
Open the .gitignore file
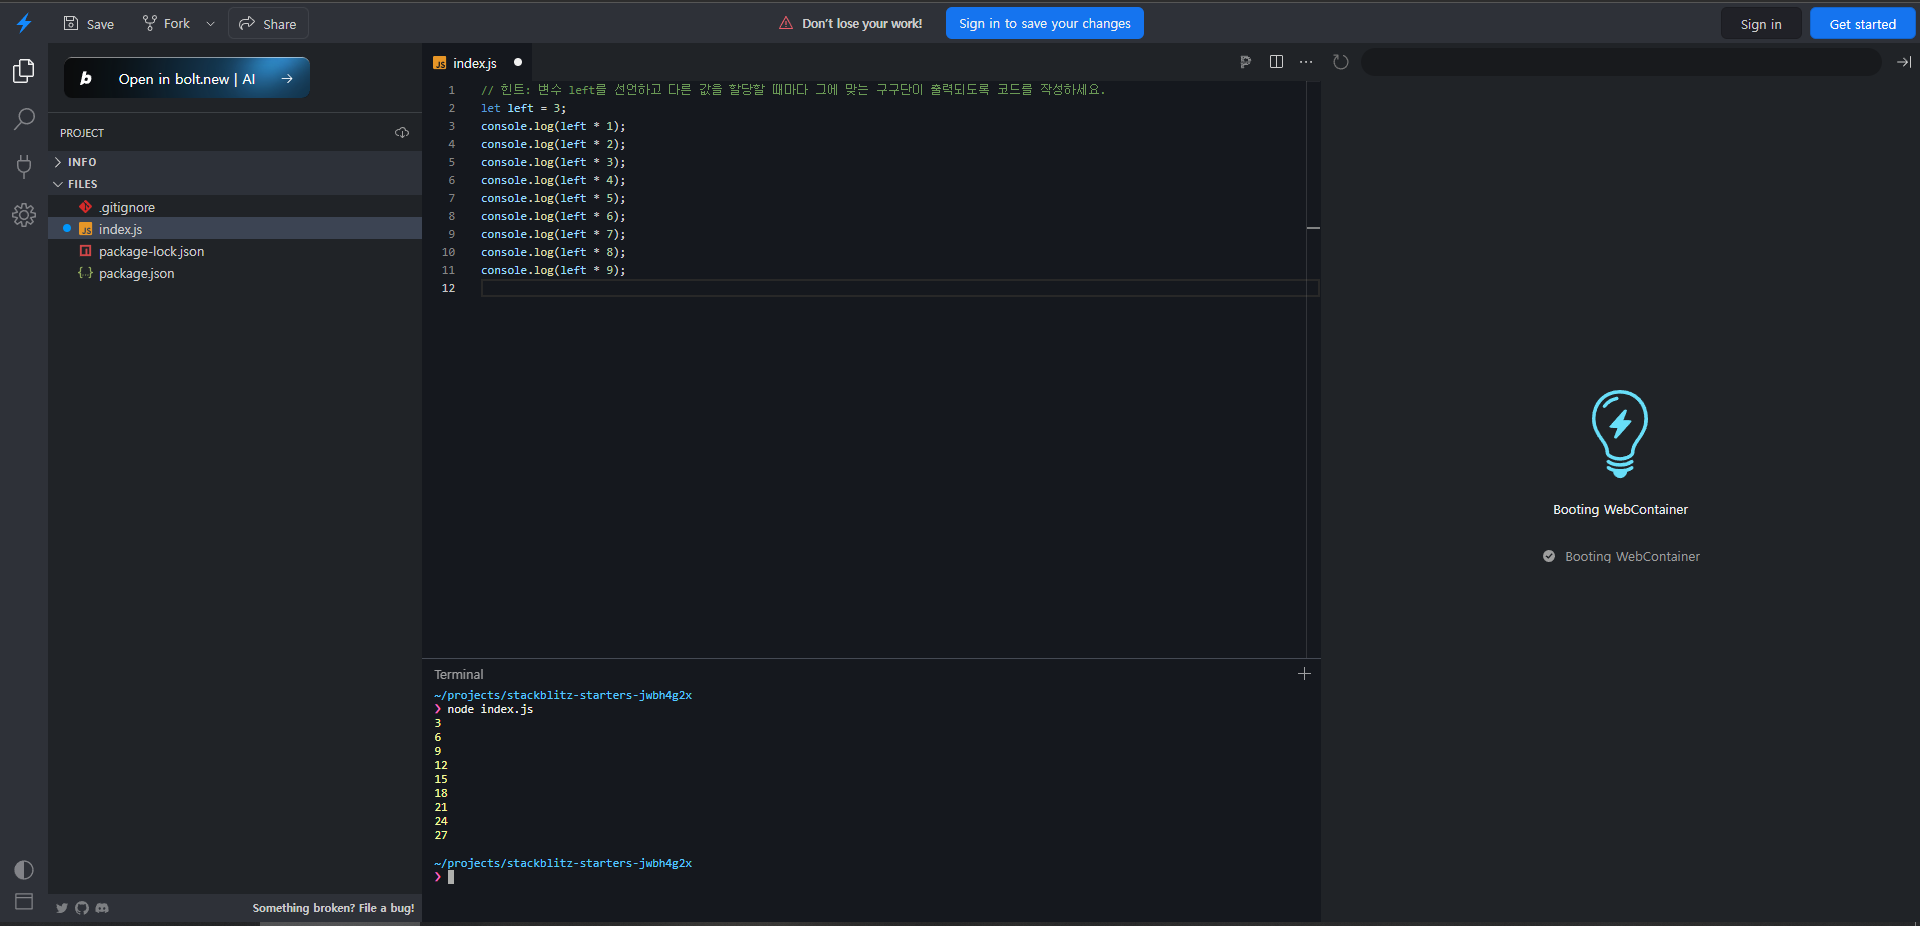tap(235, 207)
